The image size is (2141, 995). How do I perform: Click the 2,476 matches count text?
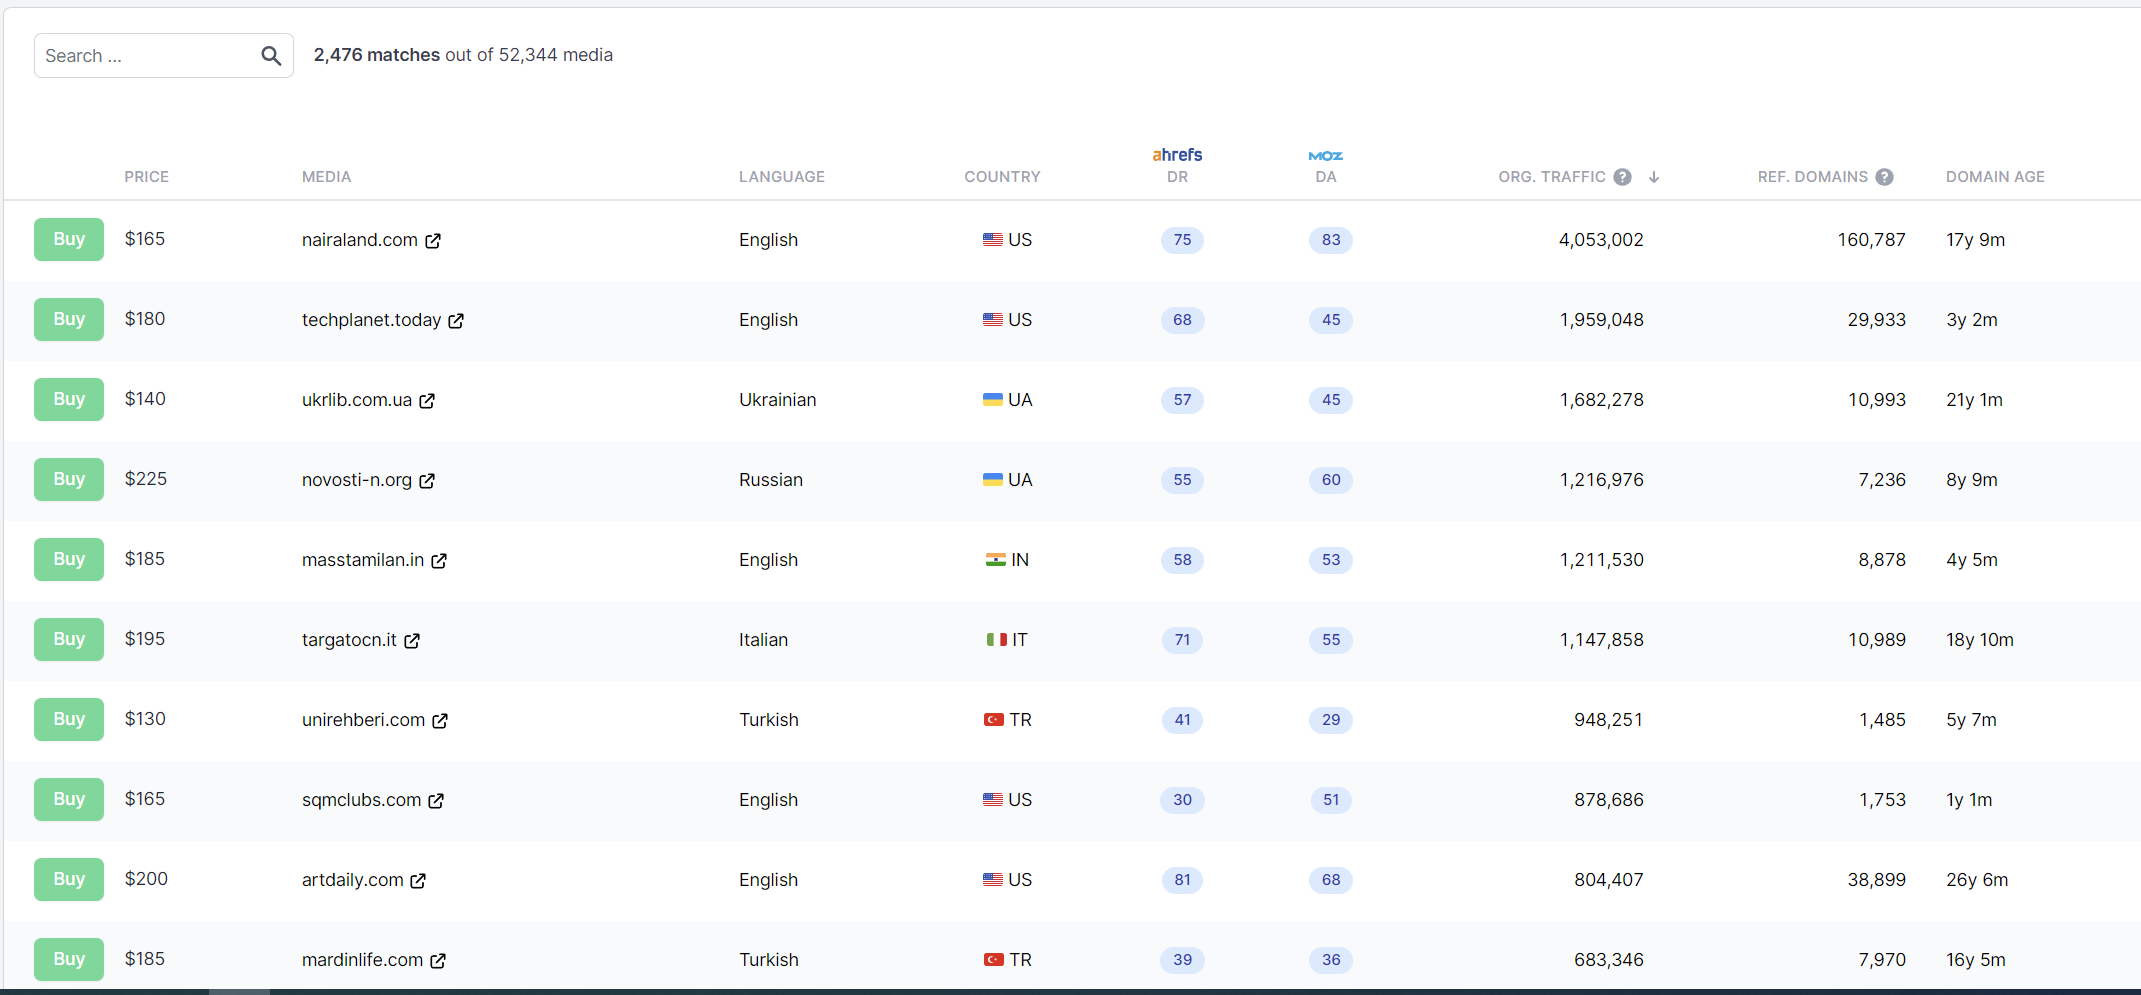coord(377,55)
